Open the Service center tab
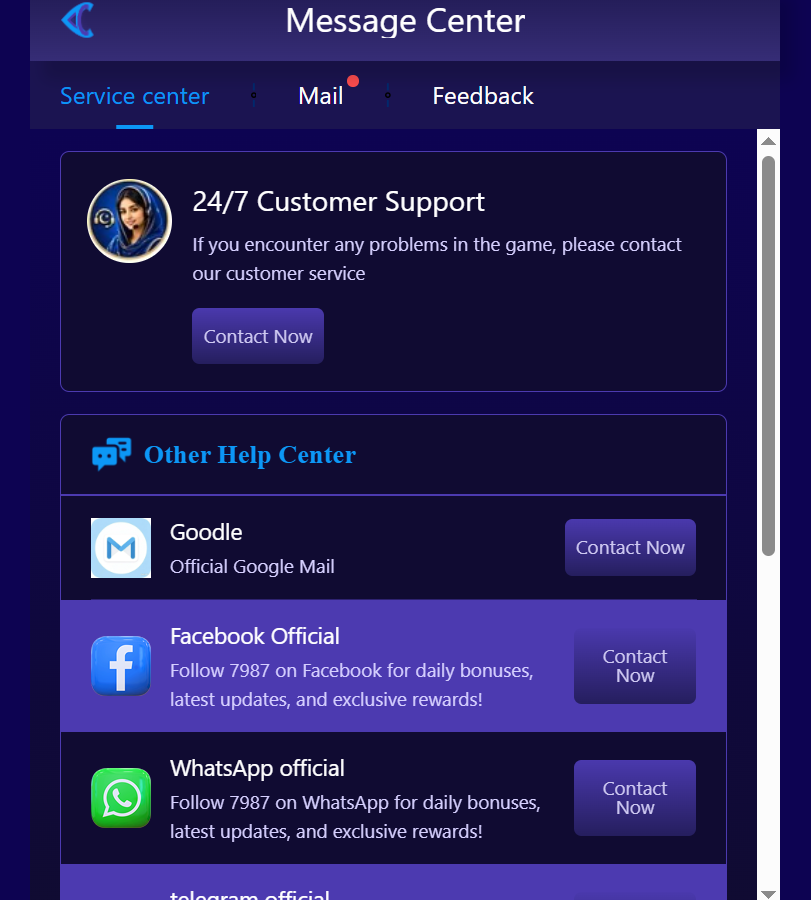Screen dimensions: 811x900 134,96
